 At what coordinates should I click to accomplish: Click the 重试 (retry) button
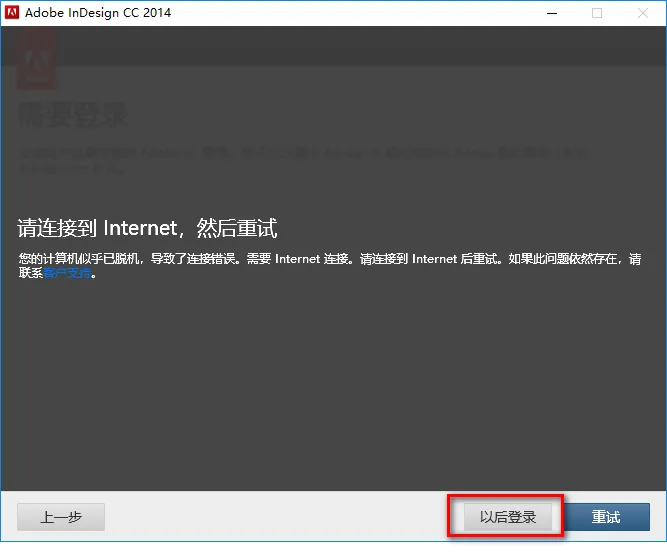606,517
